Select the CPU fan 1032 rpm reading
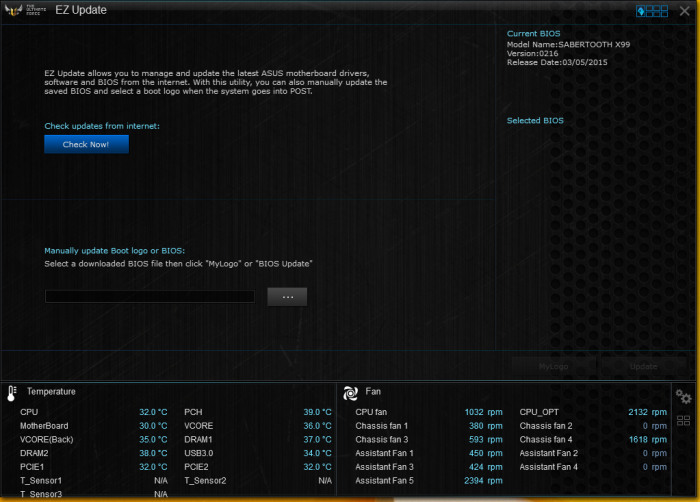This screenshot has height=502, width=700. [x=483, y=412]
